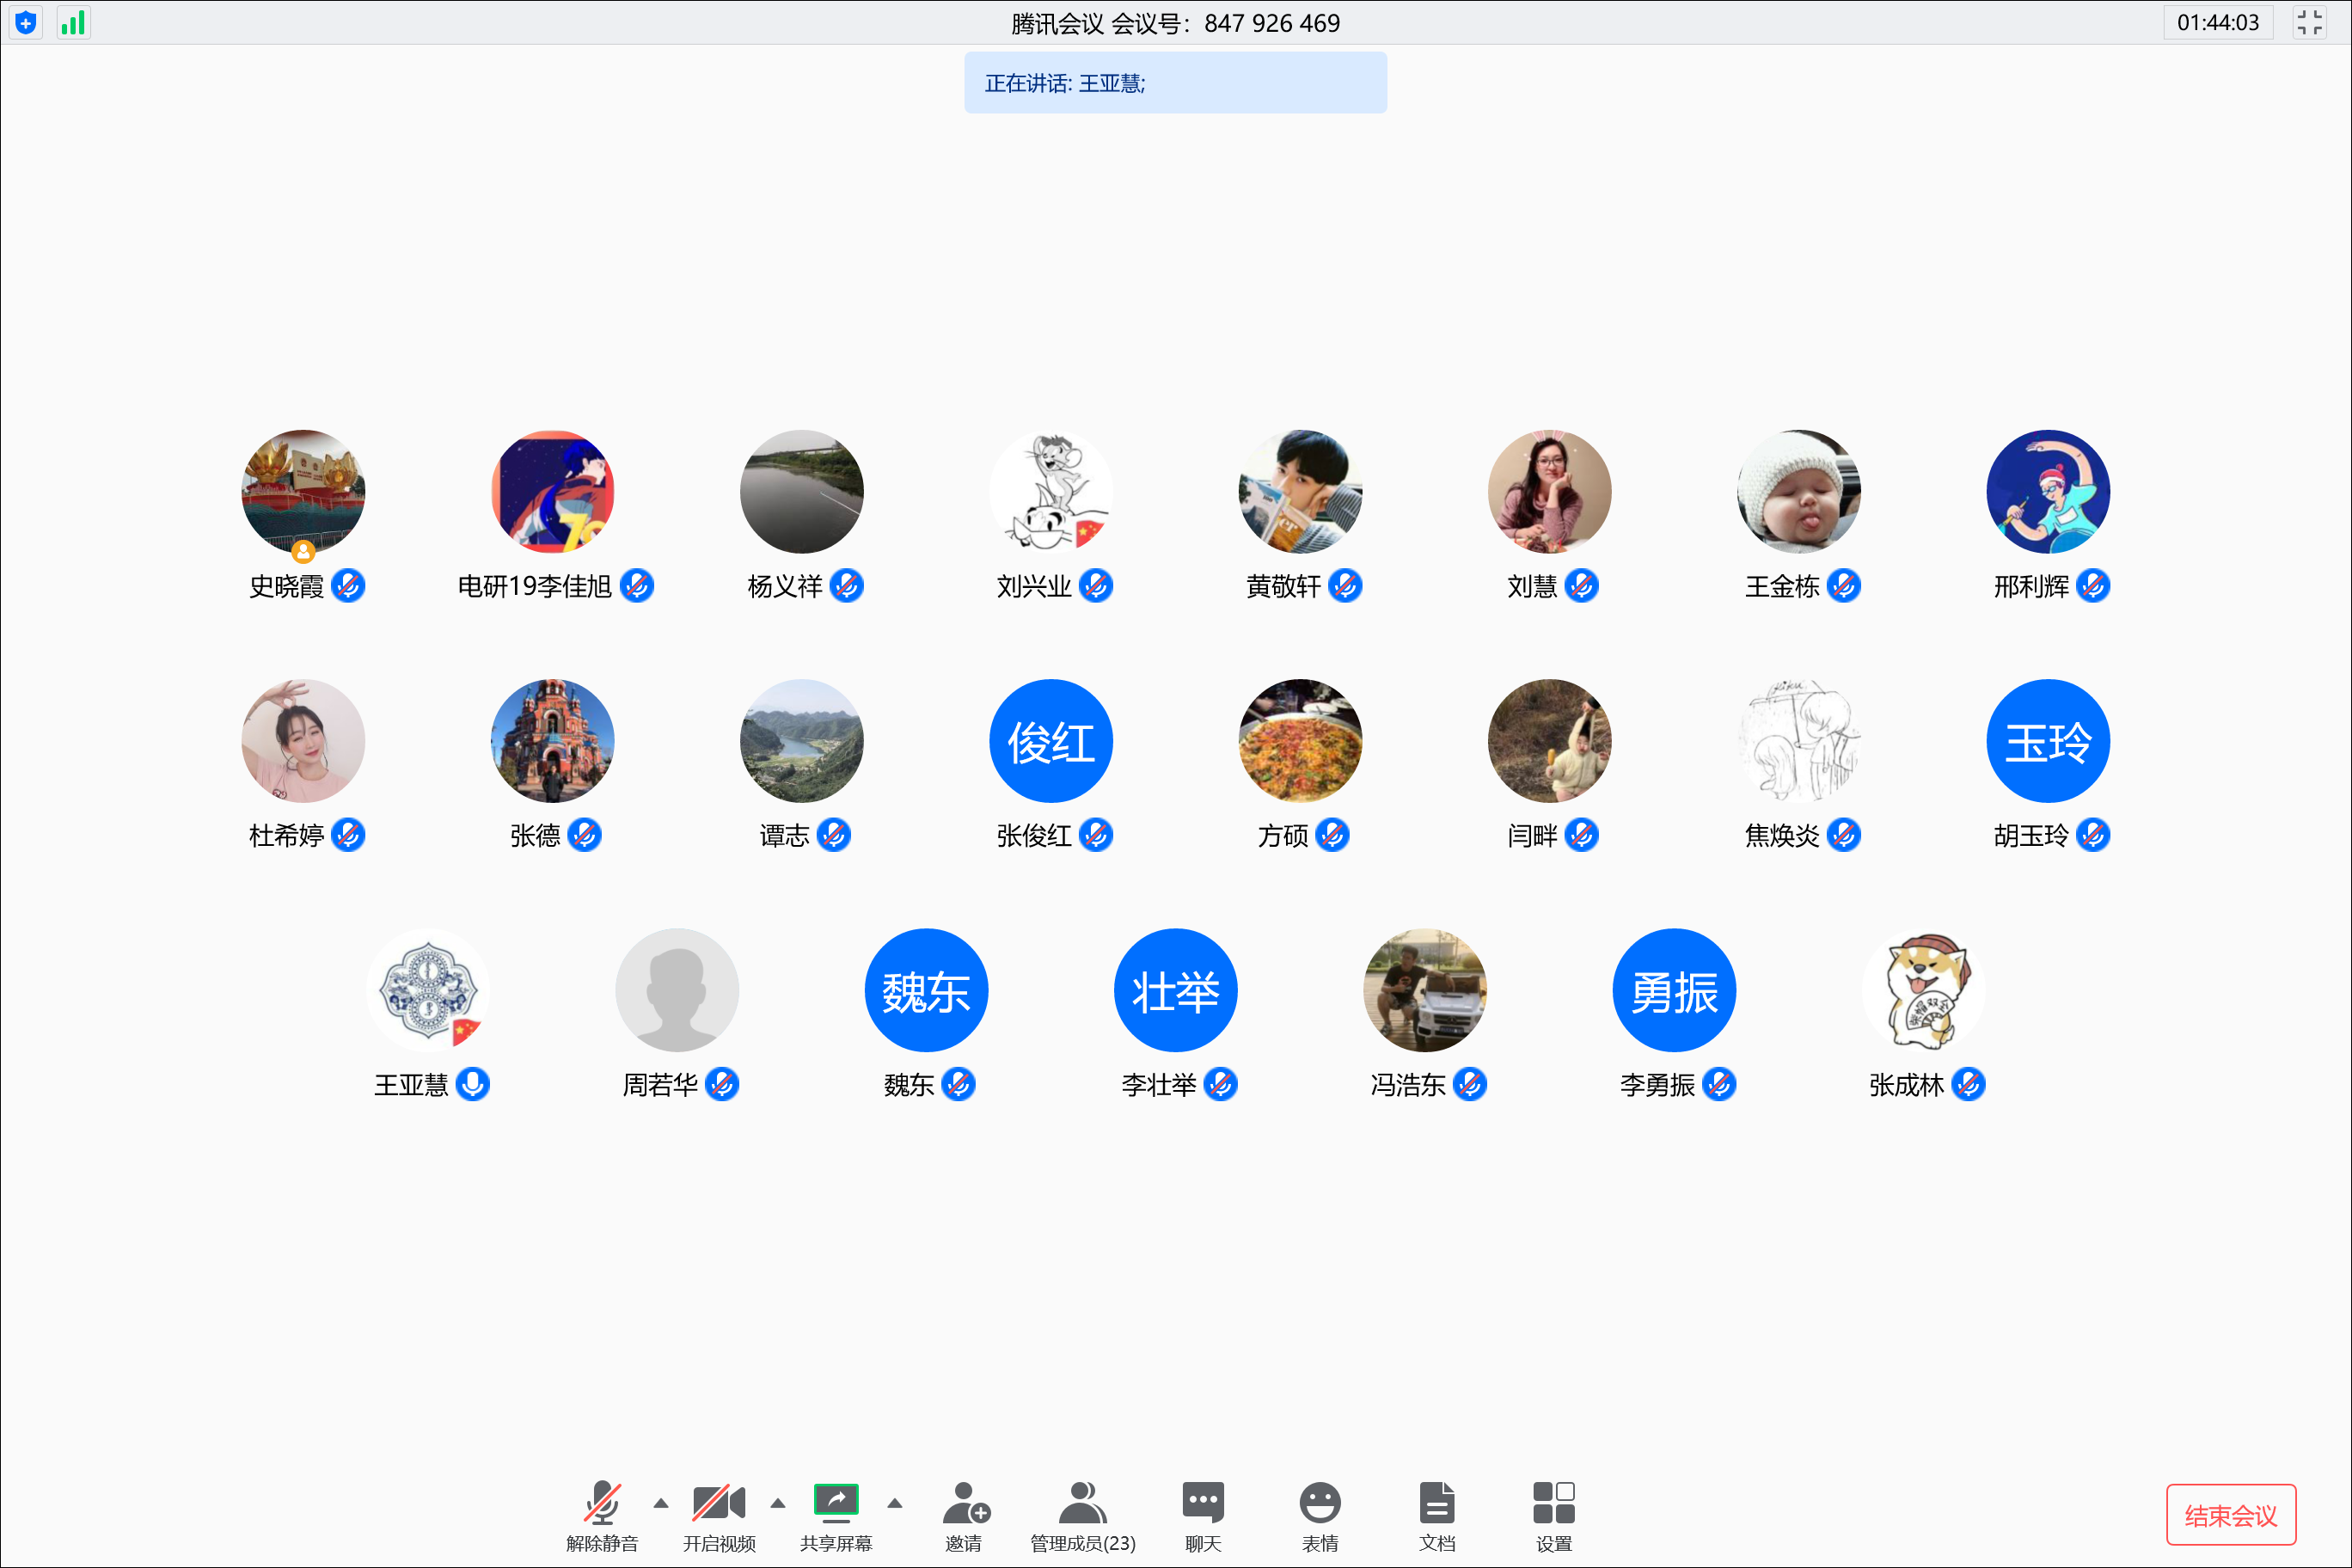This screenshot has width=2352, height=1568.
Task: Toggle exit full-screen icon at top right
Action: 2309,22
